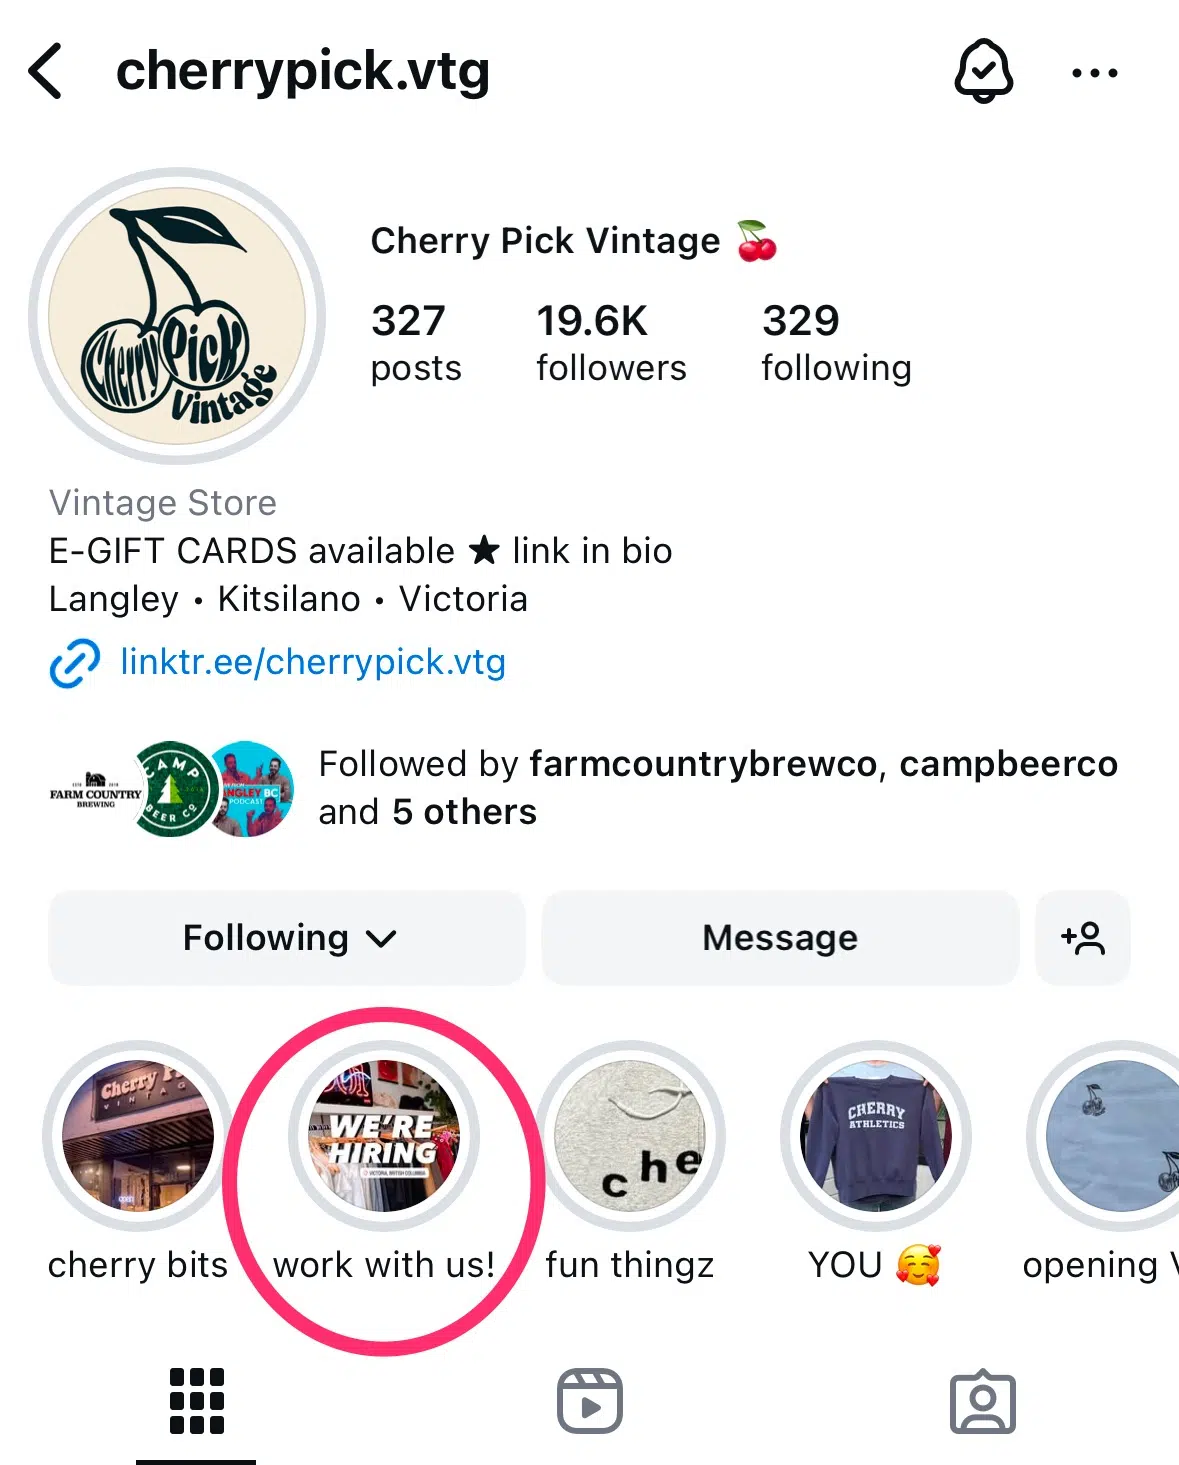Select the Reels tab at the bottom
This screenshot has width=1179, height=1465.
589,1400
